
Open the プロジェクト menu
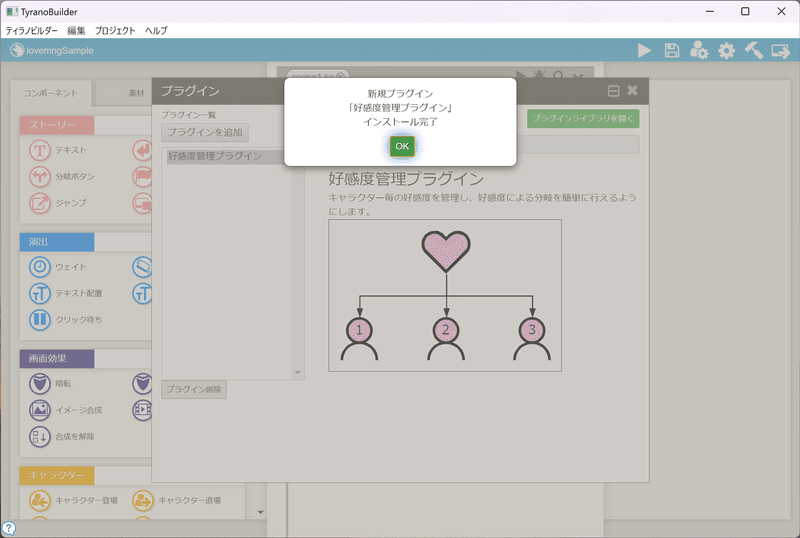[115, 31]
